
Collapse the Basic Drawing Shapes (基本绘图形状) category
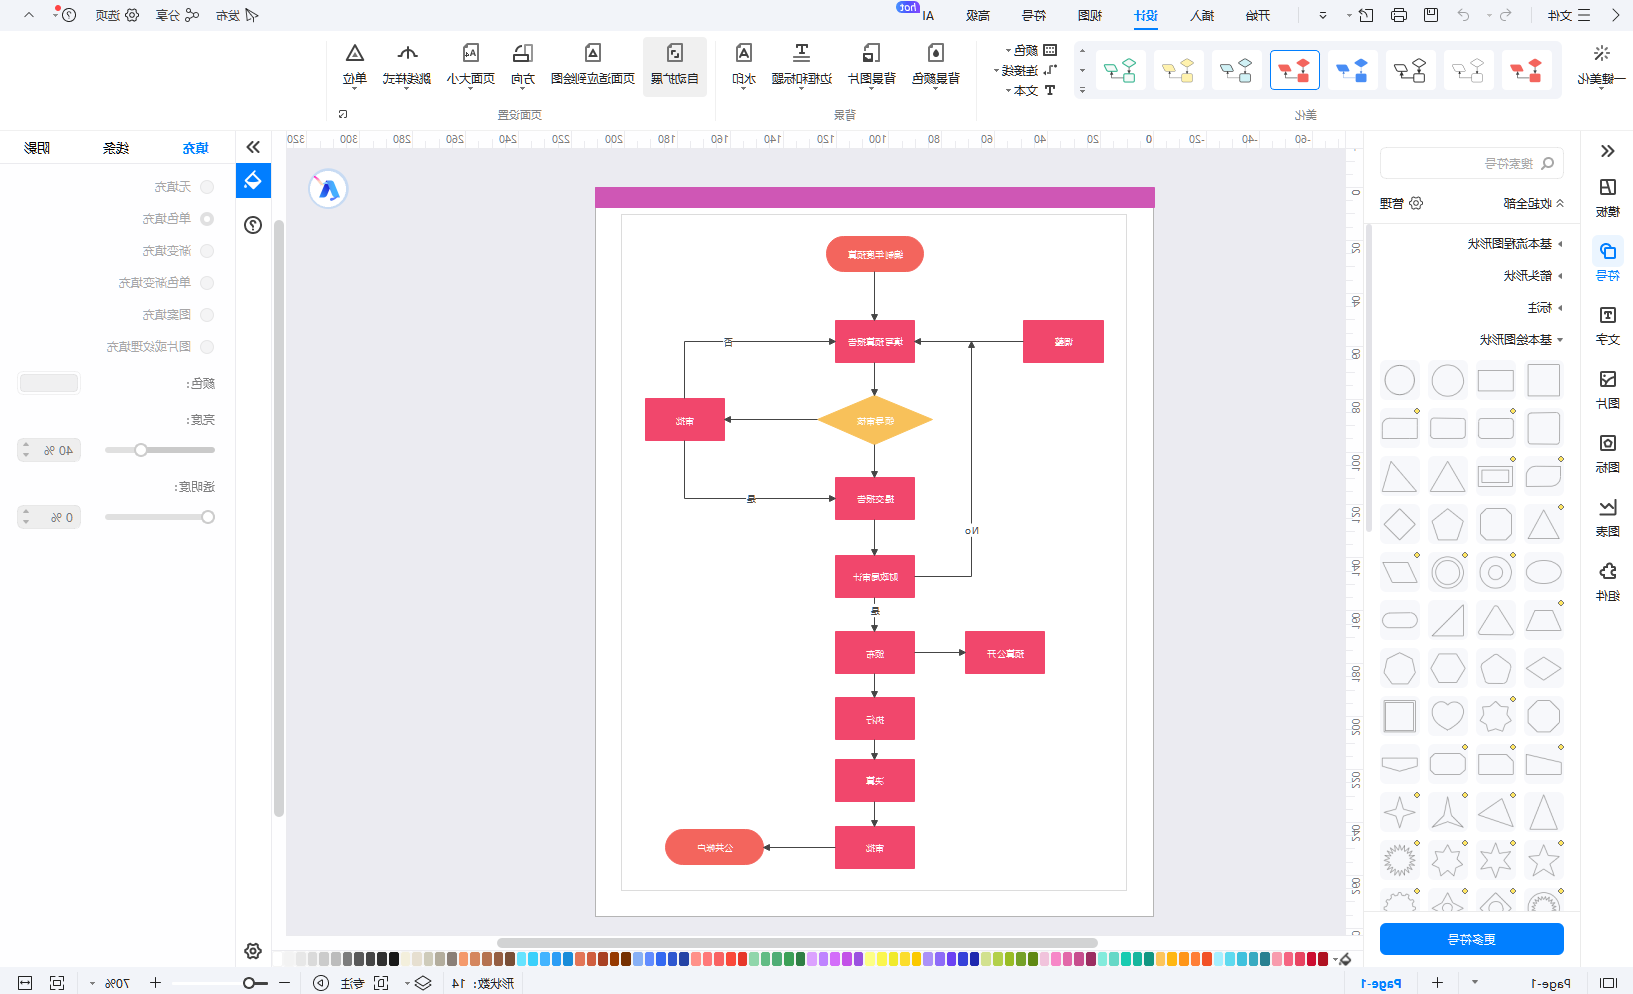1520,340
